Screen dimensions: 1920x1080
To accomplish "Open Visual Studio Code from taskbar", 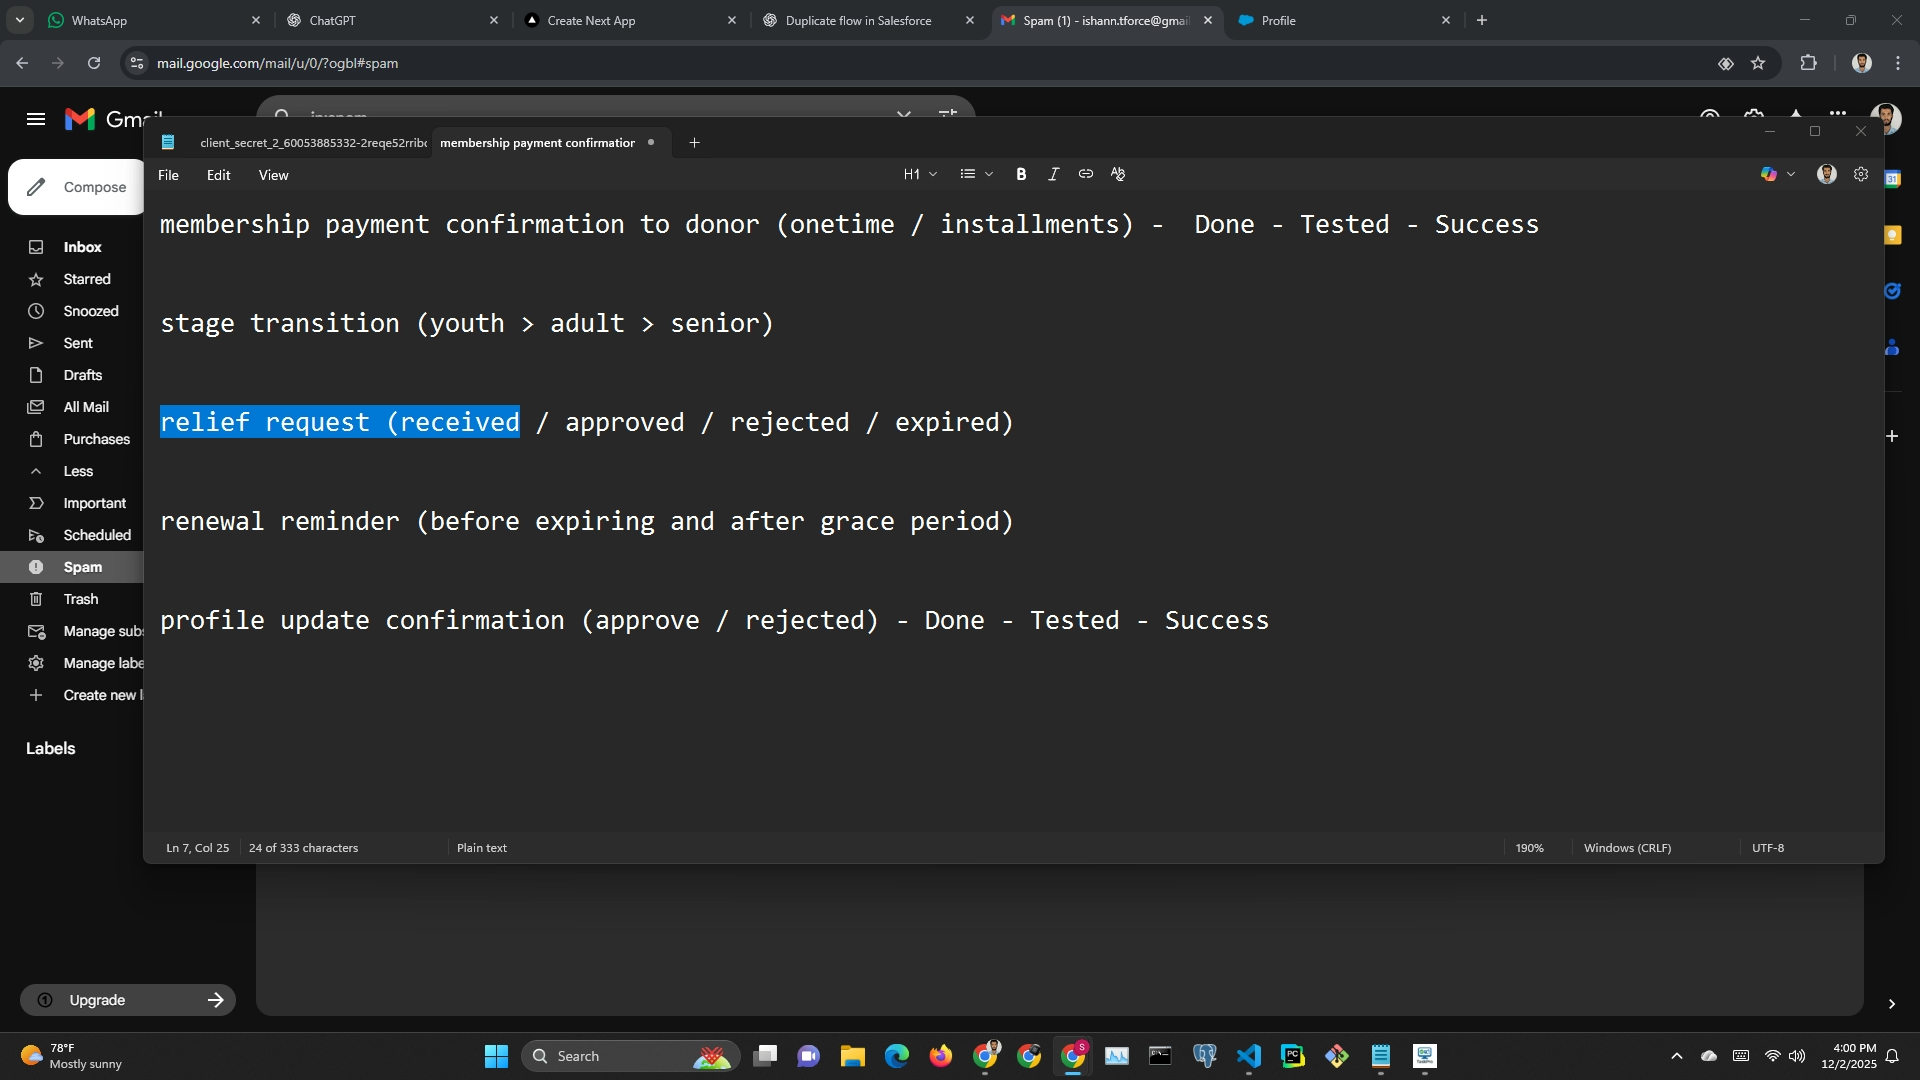I will click(x=1249, y=1056).
